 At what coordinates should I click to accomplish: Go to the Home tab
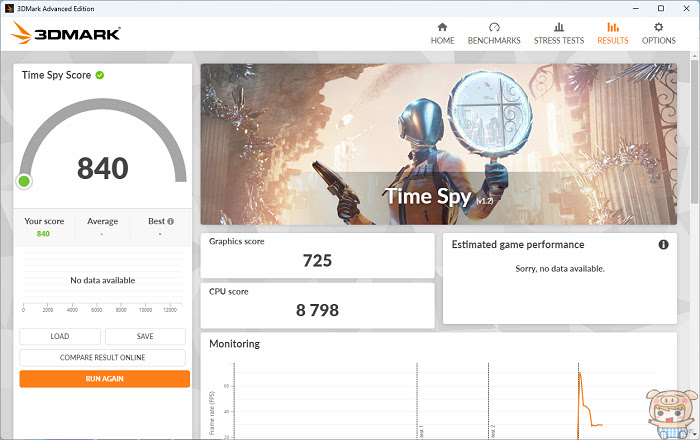[442, 34]
